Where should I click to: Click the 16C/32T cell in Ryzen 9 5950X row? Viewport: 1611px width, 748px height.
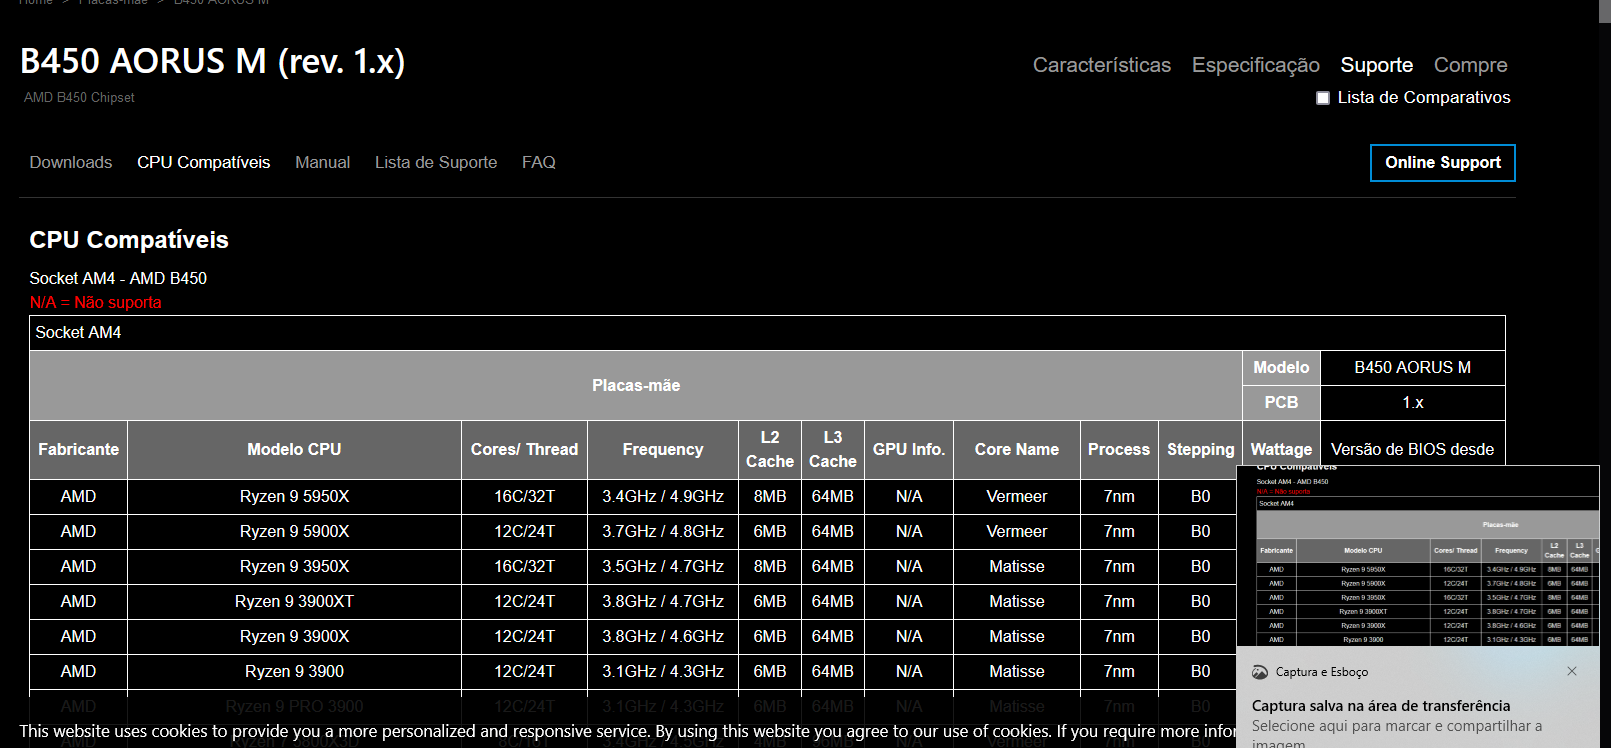click(524, 497)
